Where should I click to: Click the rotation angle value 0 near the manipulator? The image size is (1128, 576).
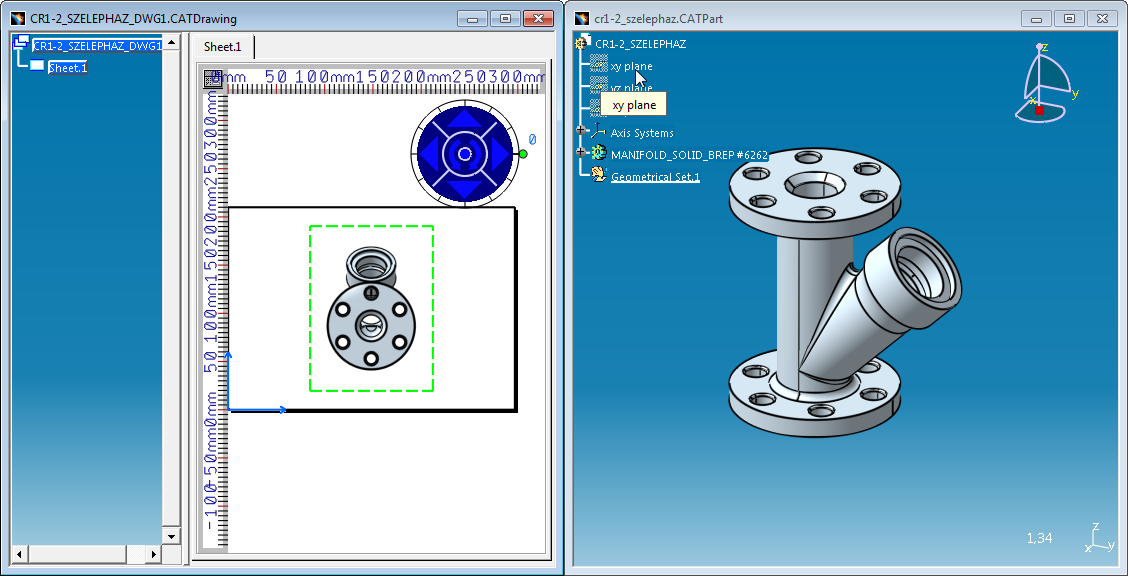[x=532, y=140]
